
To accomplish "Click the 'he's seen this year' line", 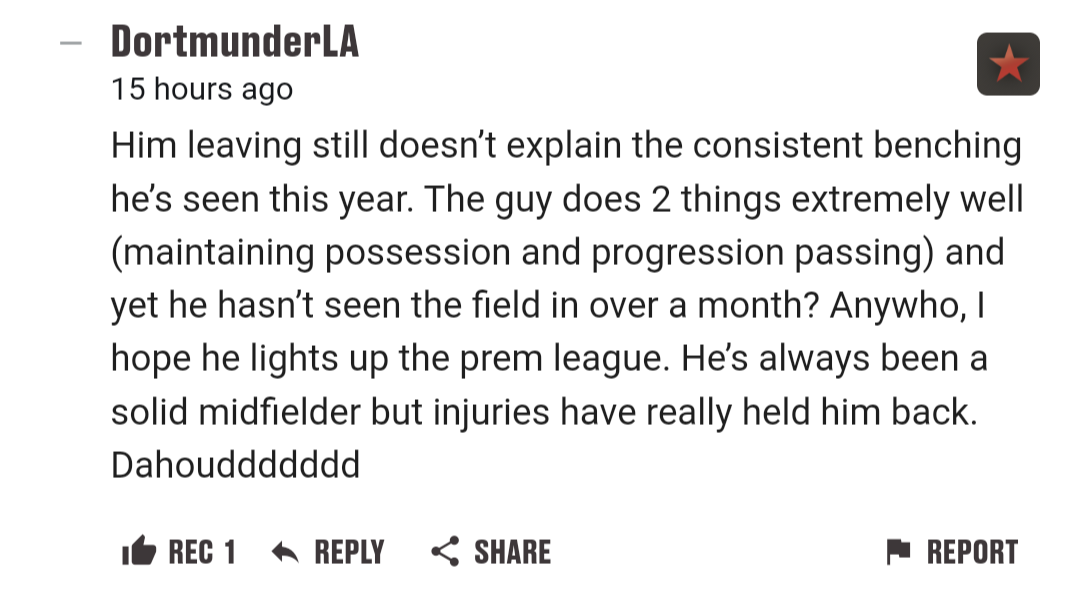I will [567, 199].
